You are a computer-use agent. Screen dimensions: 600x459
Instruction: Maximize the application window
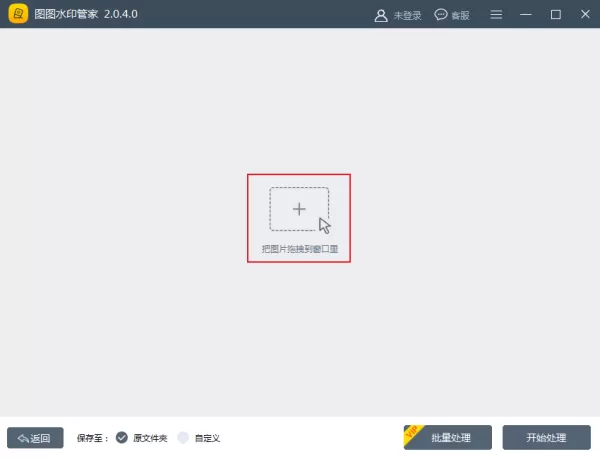556,15
